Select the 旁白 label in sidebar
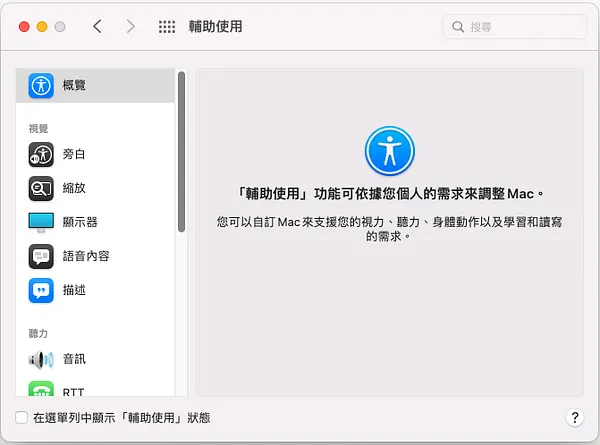 (74, 154)
